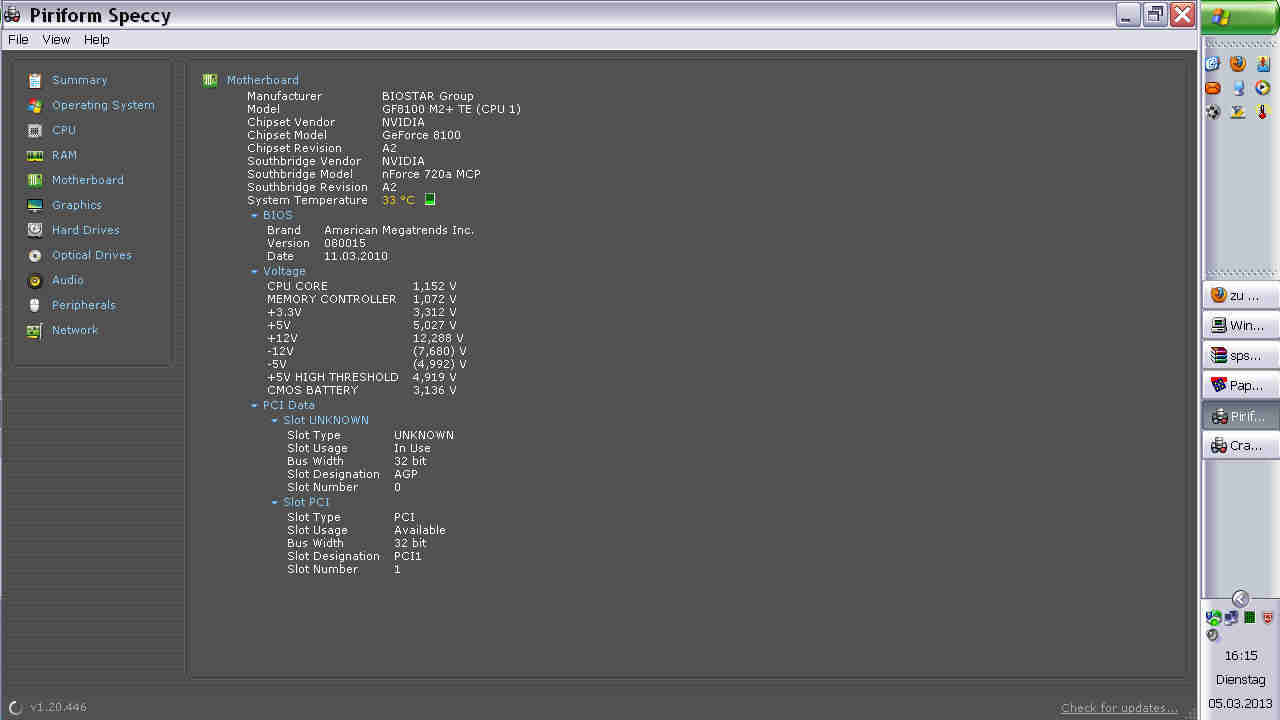Switch to the 'Win...' taskbar button

pos(1240,325)
